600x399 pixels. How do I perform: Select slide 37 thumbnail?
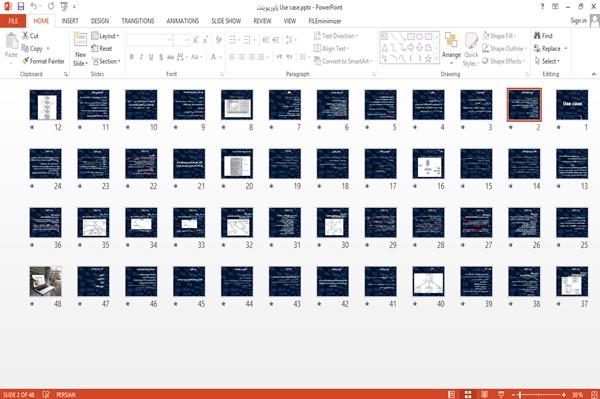pos(572,281)
